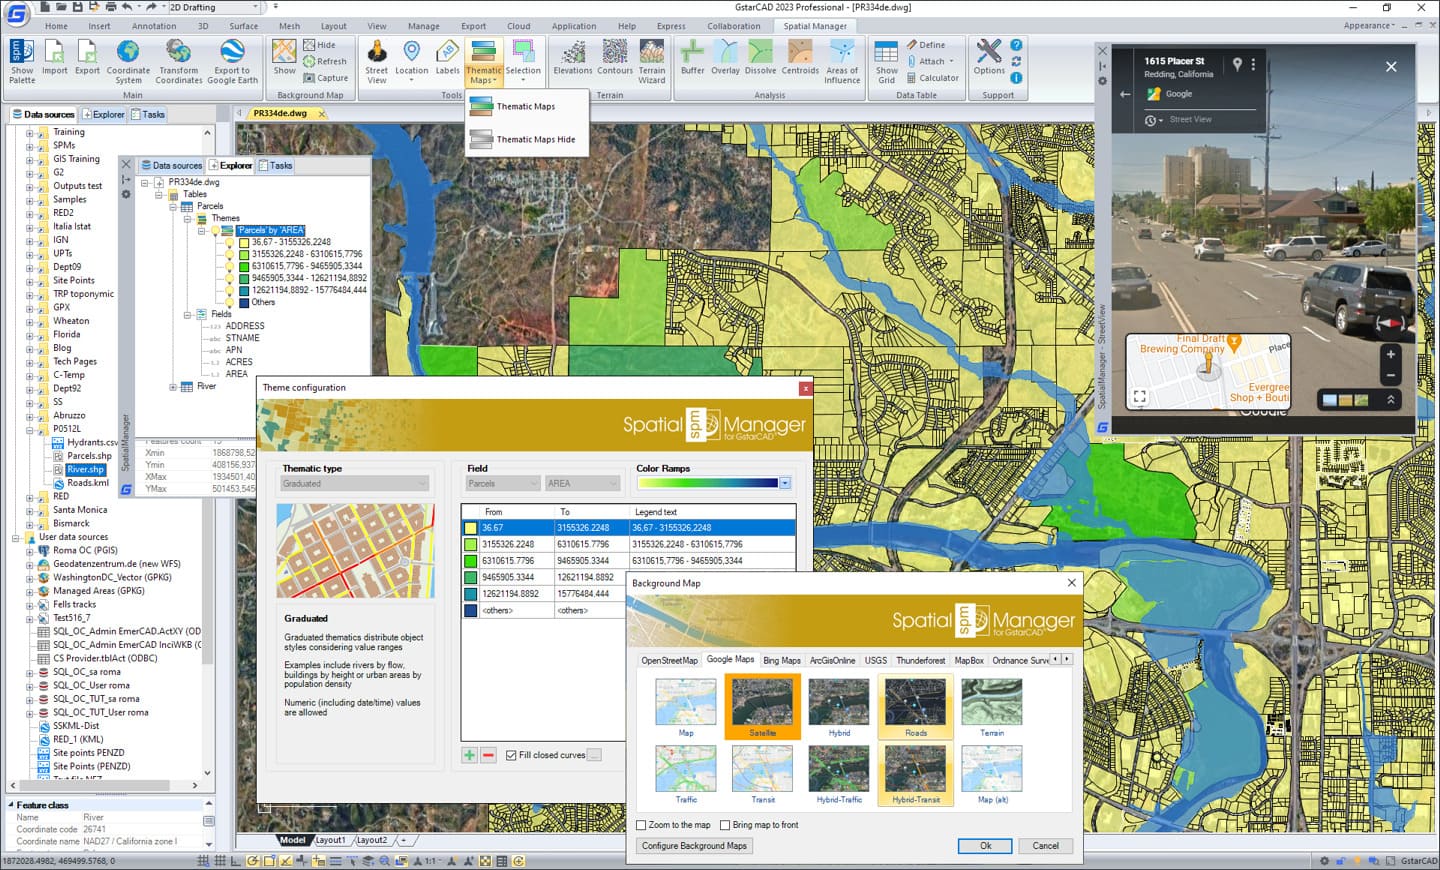The image size is (1440, 870).
Task: Zoom in on Street View minimap
Action: click(1390, 354)
